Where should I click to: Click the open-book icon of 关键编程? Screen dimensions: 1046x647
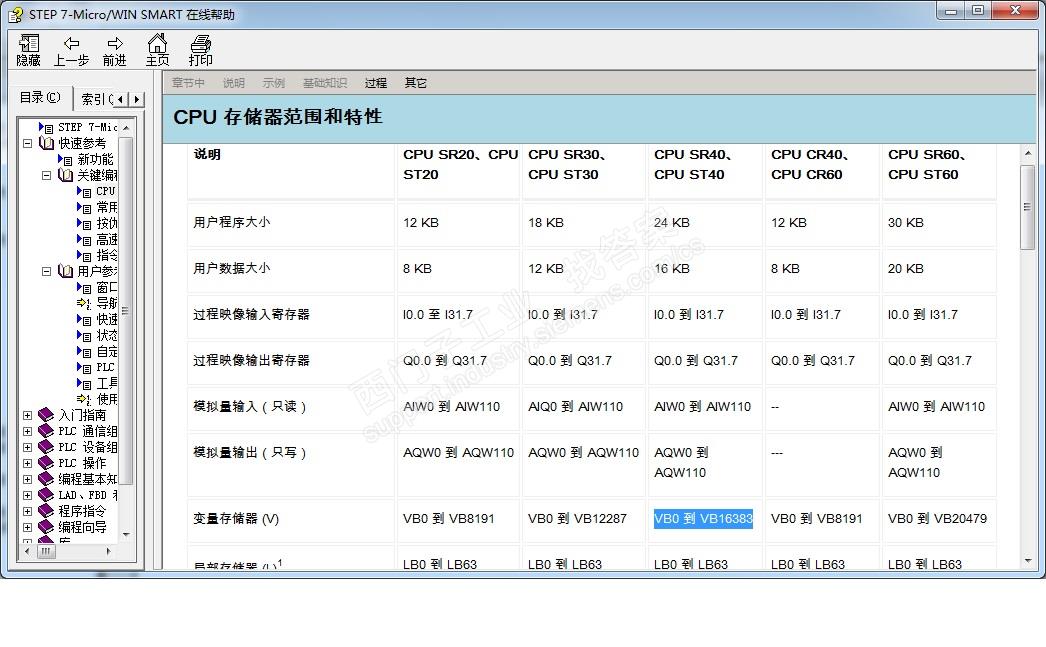click(x=65, y=175)
